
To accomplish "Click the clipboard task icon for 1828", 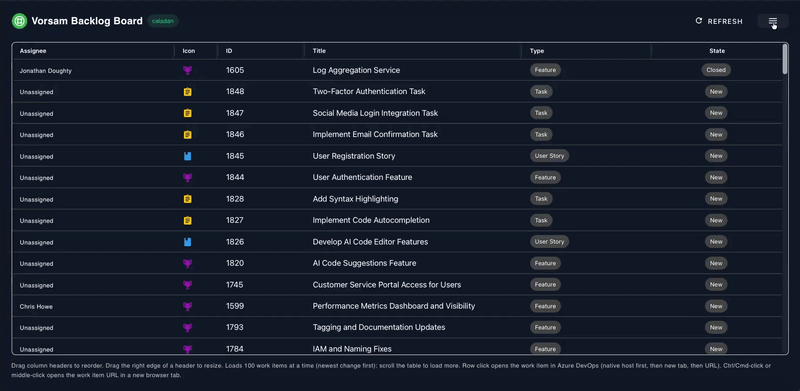I will (x=187, y=199).
